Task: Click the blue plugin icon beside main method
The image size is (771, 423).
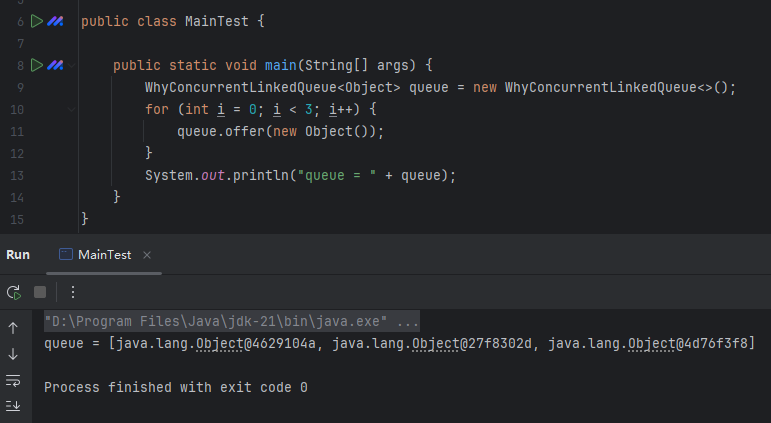Action: [55, 65]
